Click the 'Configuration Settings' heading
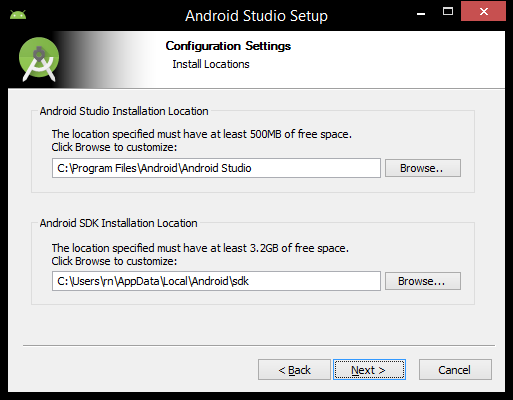 [228, 46]
